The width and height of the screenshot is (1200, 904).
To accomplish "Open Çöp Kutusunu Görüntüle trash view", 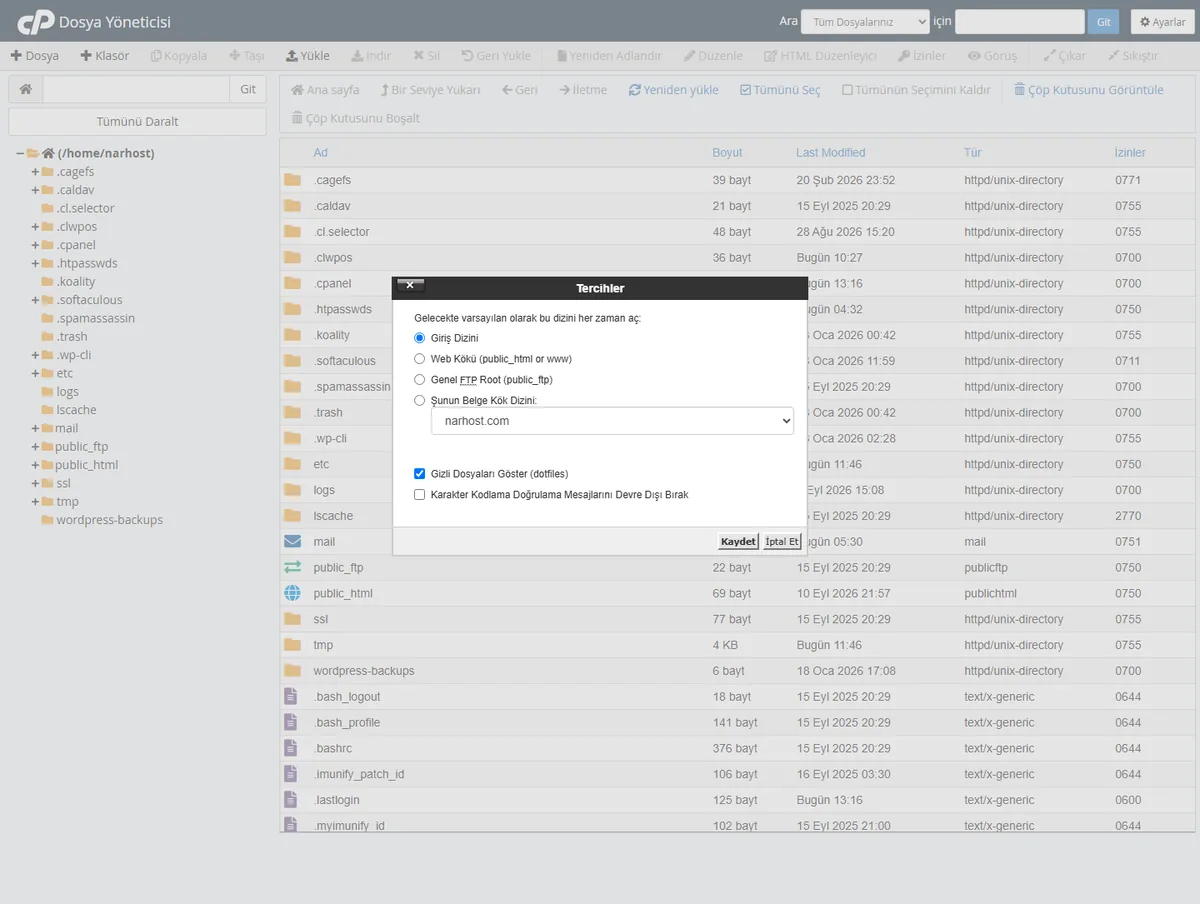I will [1089, 90].
